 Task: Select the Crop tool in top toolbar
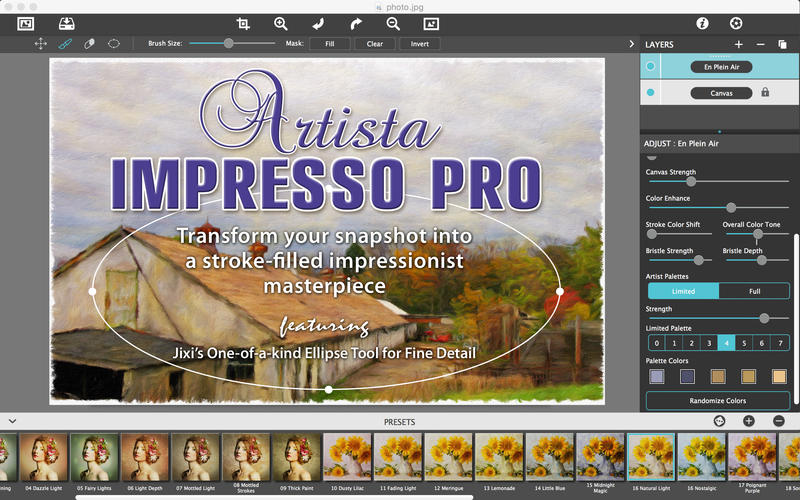point(243,23)
